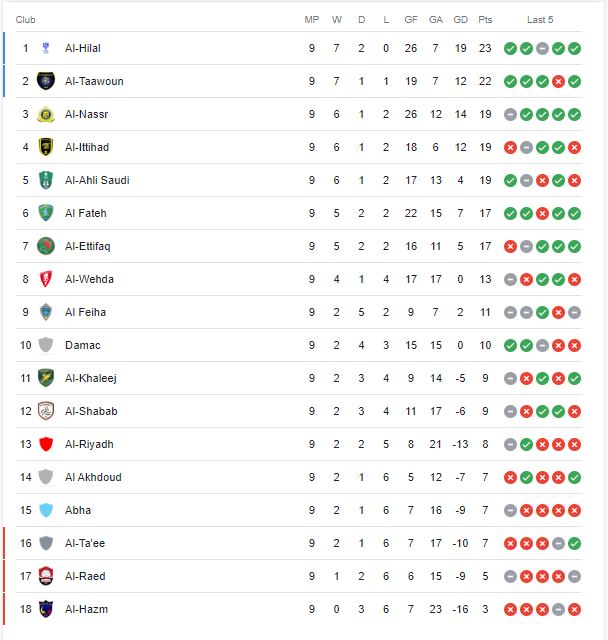This screenshot has width=608, height=640.
Task: Click the Al-Hazm club crest
Action: [x=45, y=609]
